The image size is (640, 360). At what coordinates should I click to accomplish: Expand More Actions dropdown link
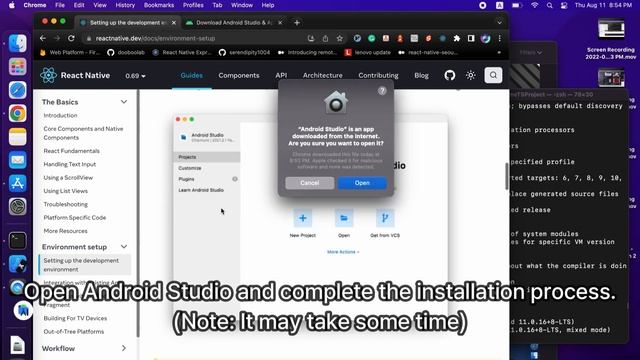tap(343, 252)
